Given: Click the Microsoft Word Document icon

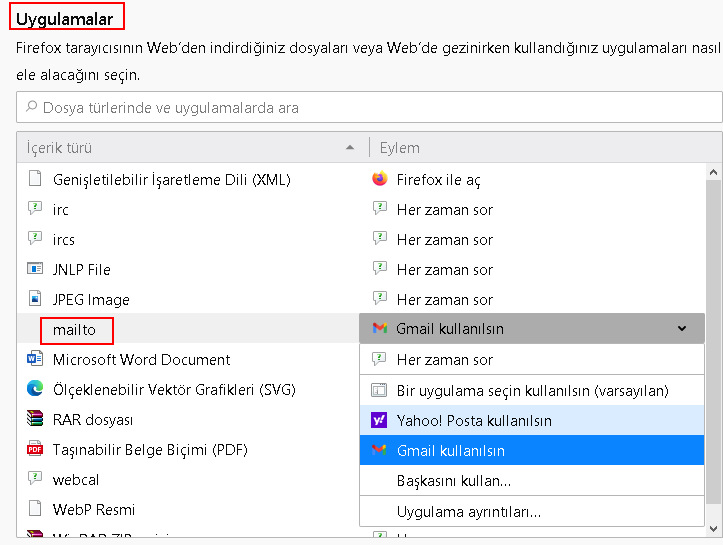Looking at the screenshot, I should point(35,360).
